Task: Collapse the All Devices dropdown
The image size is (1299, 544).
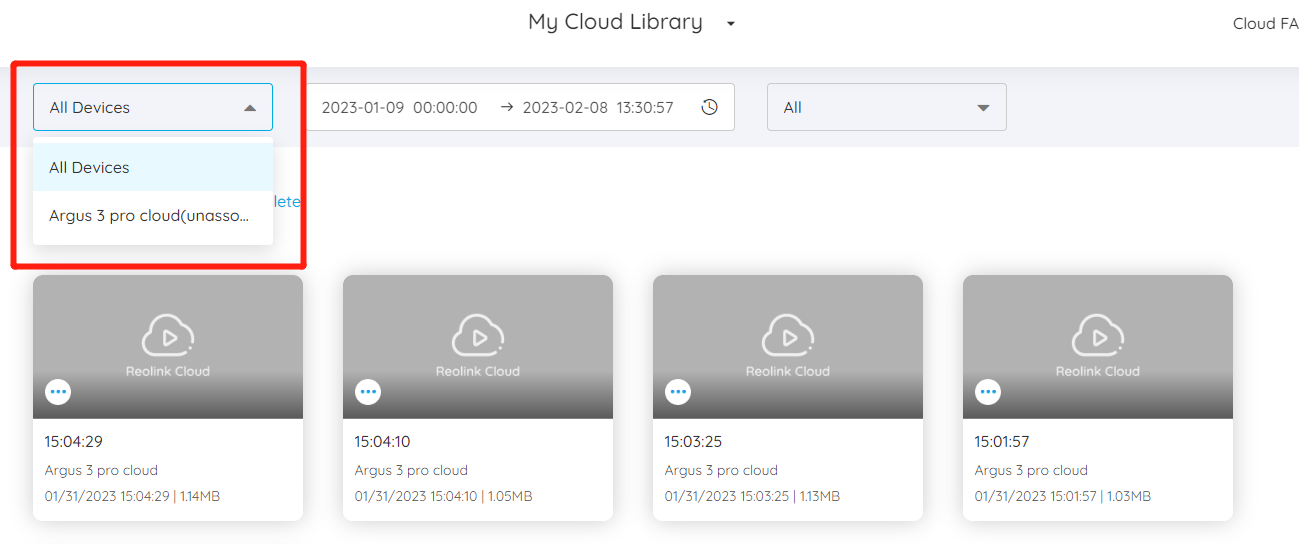Action: pyautogui.click(x=153, y=107)
